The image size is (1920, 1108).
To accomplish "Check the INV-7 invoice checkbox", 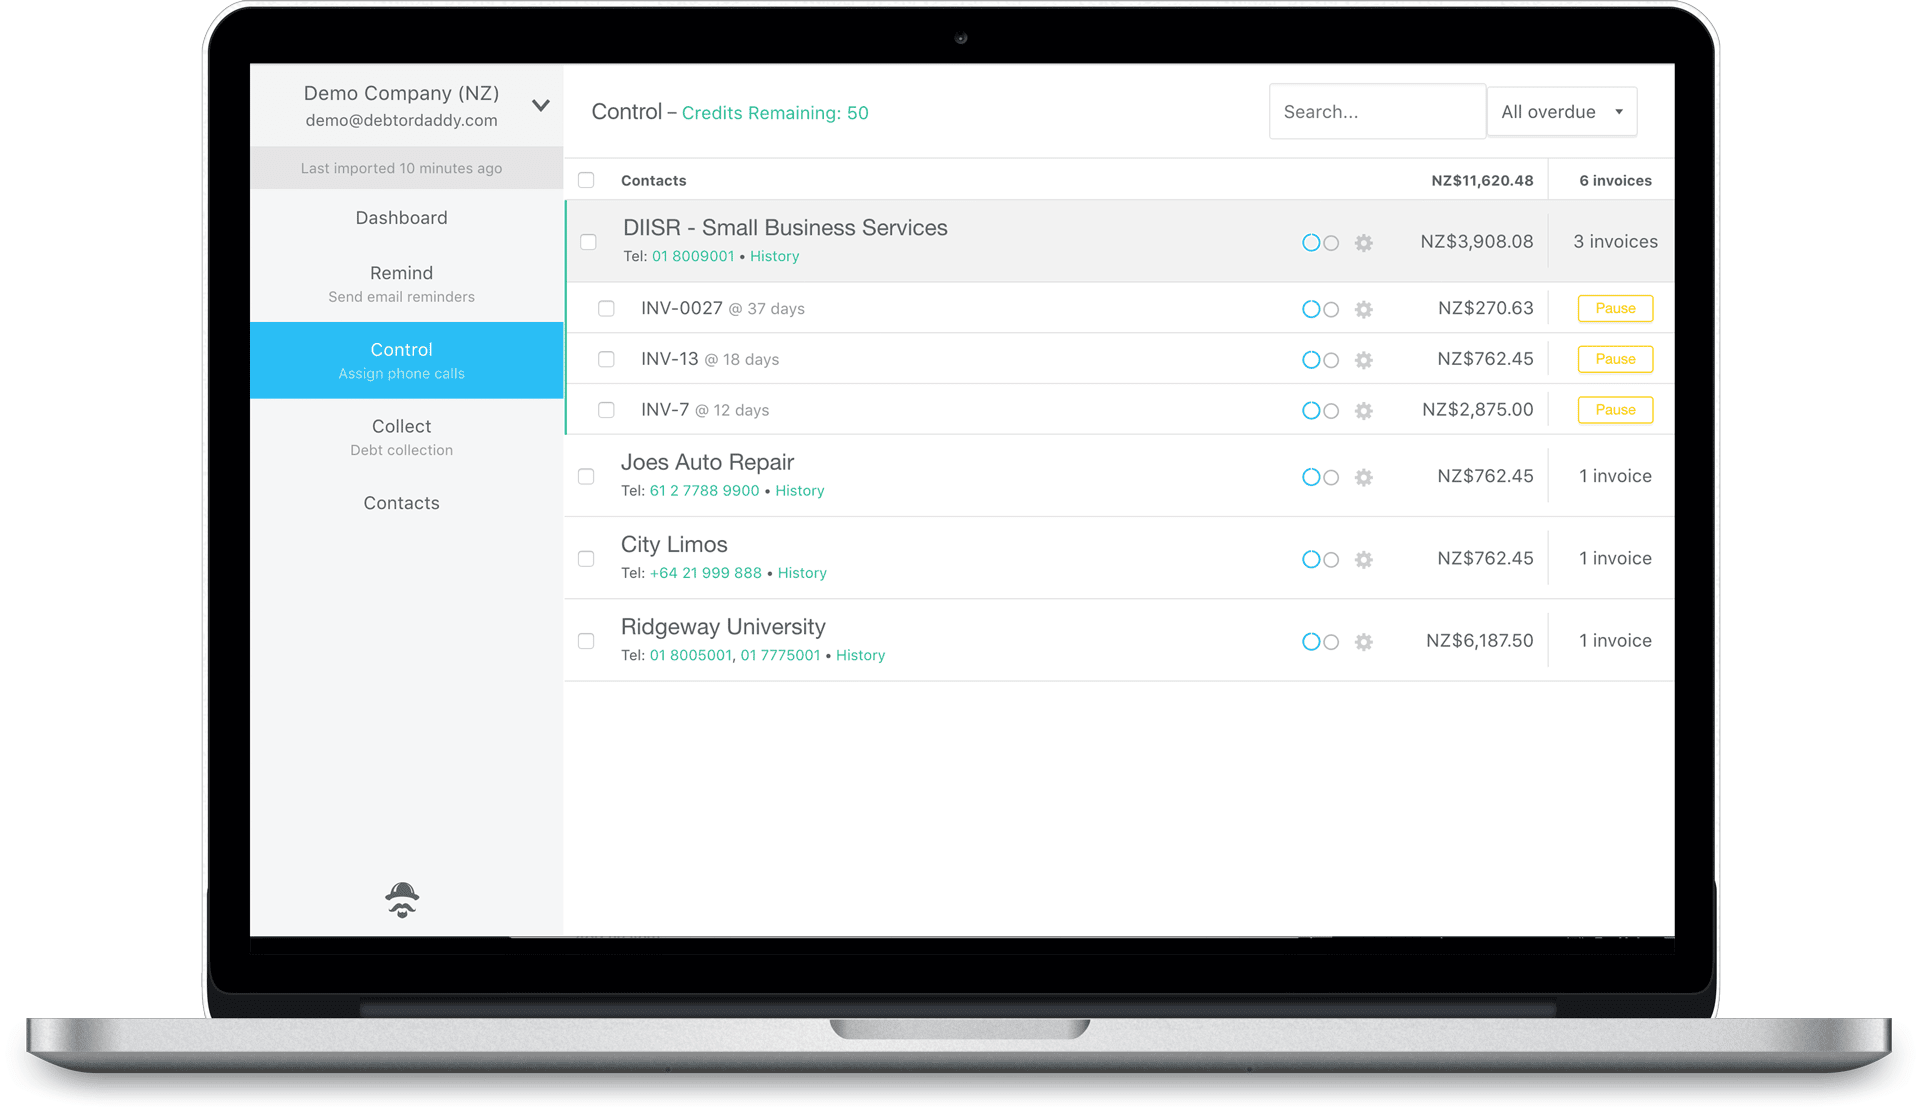I will click(606, 410).
